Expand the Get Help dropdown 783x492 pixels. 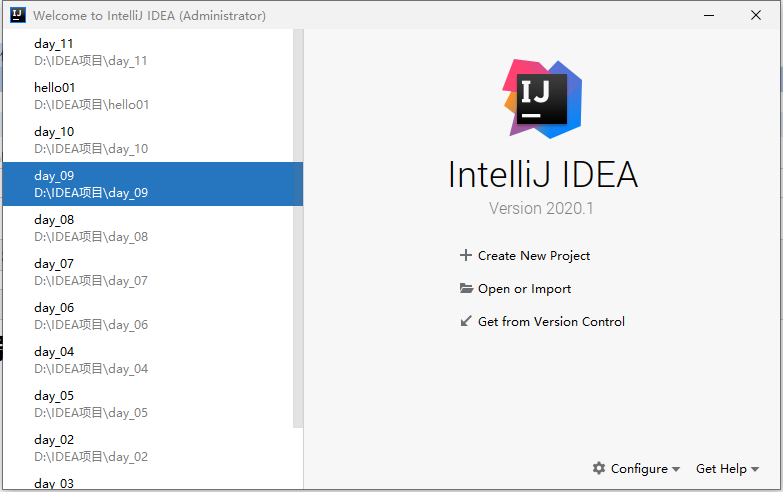(727, 468)
